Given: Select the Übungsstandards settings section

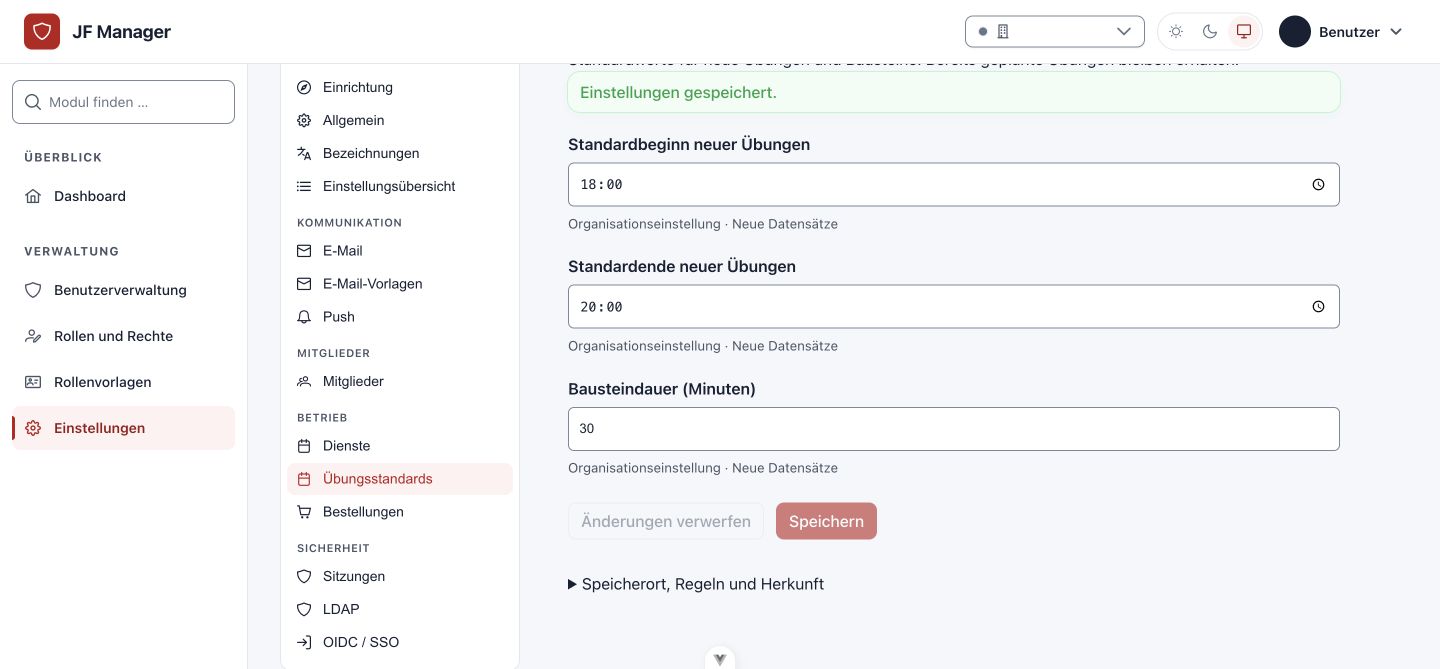Looking at the screenshot, I should pos(400,479).
